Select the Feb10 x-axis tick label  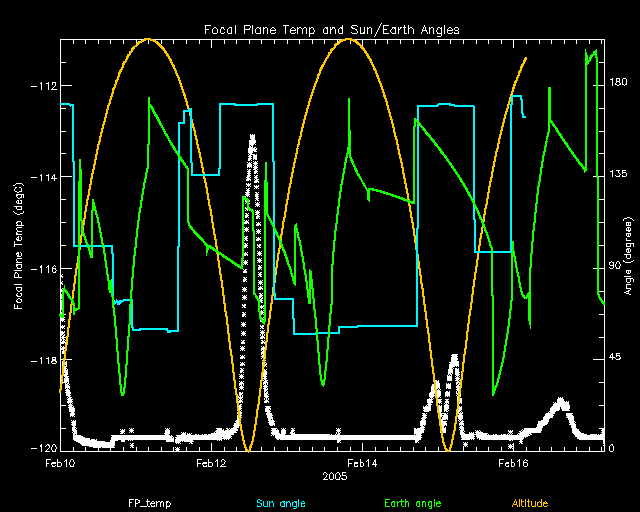click(x=60, y=463)
